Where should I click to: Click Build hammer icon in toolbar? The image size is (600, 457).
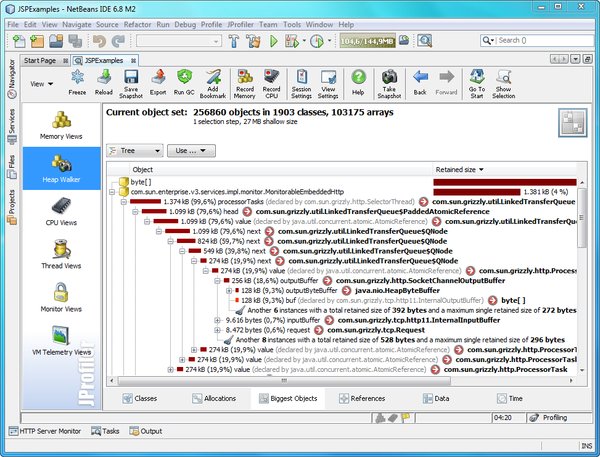(x=234, y=41)
